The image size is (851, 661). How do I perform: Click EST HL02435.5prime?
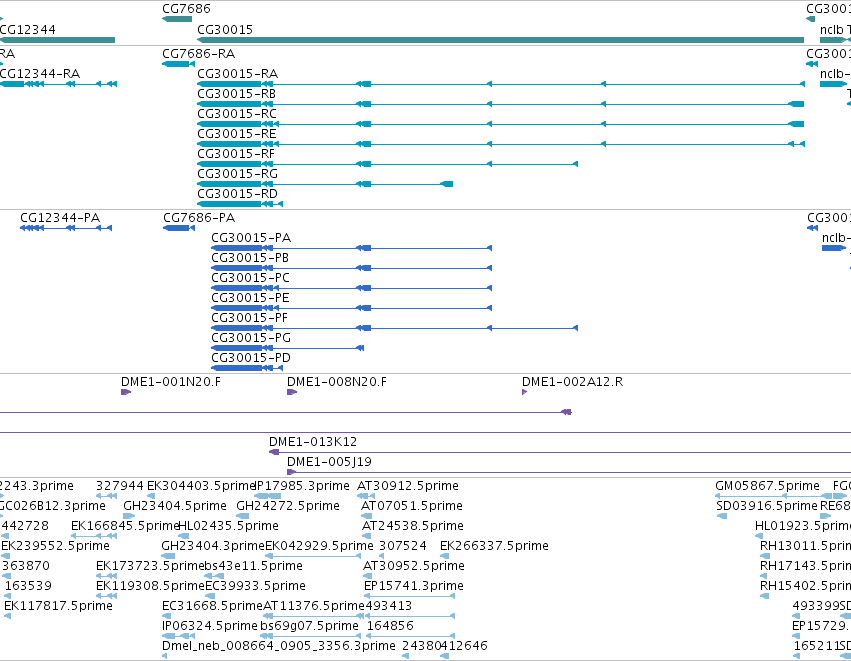point(228,526)
